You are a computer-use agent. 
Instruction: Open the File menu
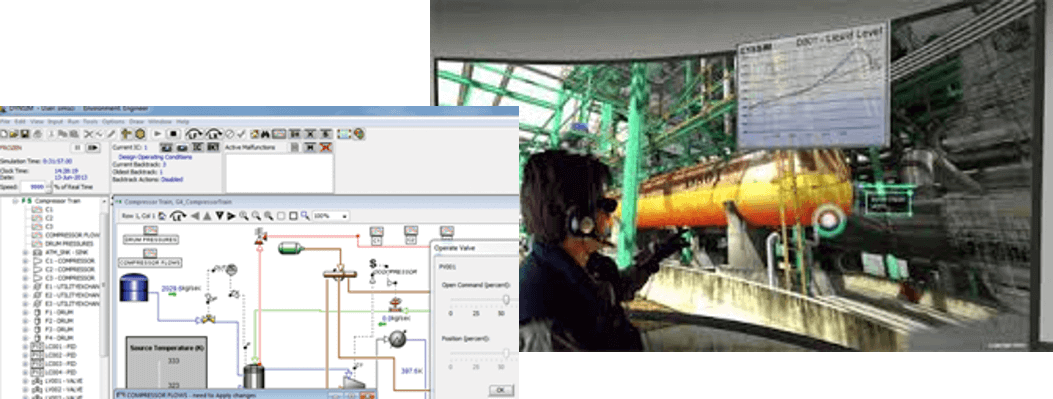click(5, 122)
